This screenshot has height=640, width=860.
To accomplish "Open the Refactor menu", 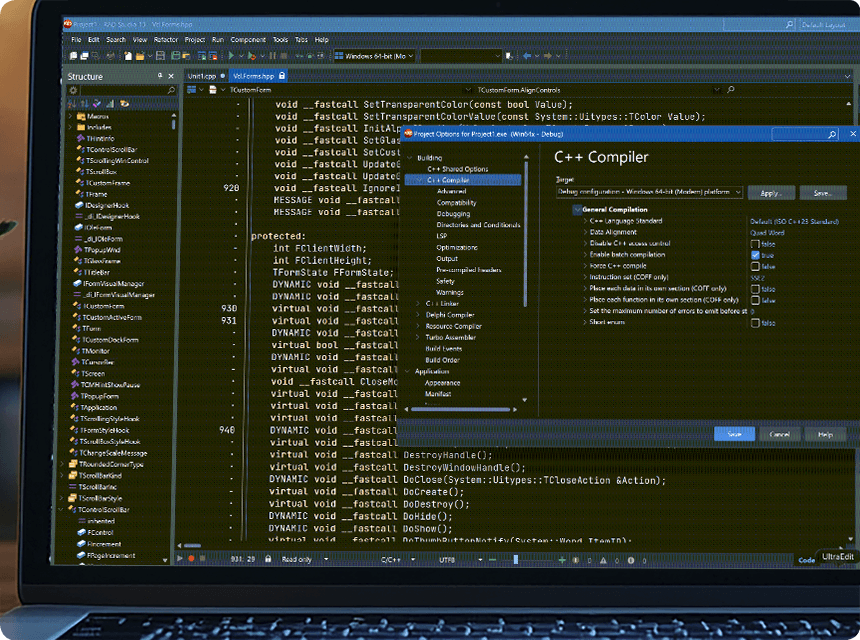I will point(165,39).
